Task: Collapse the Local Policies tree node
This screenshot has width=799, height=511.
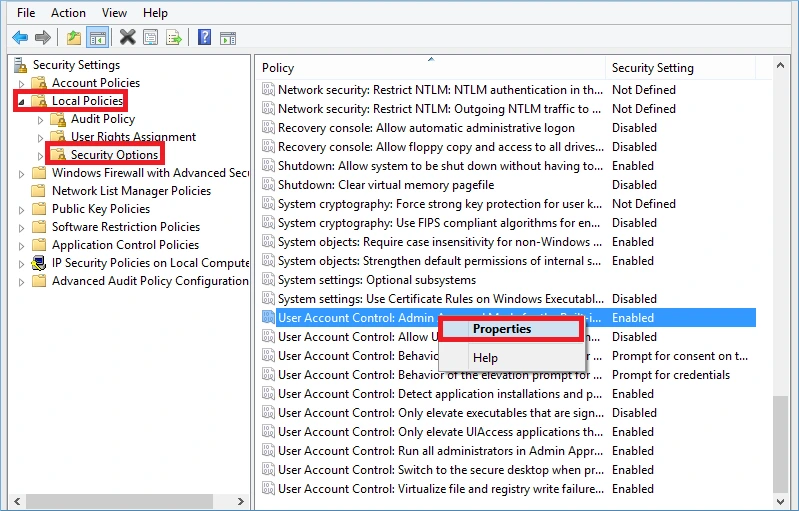Action: click(22, 102)
